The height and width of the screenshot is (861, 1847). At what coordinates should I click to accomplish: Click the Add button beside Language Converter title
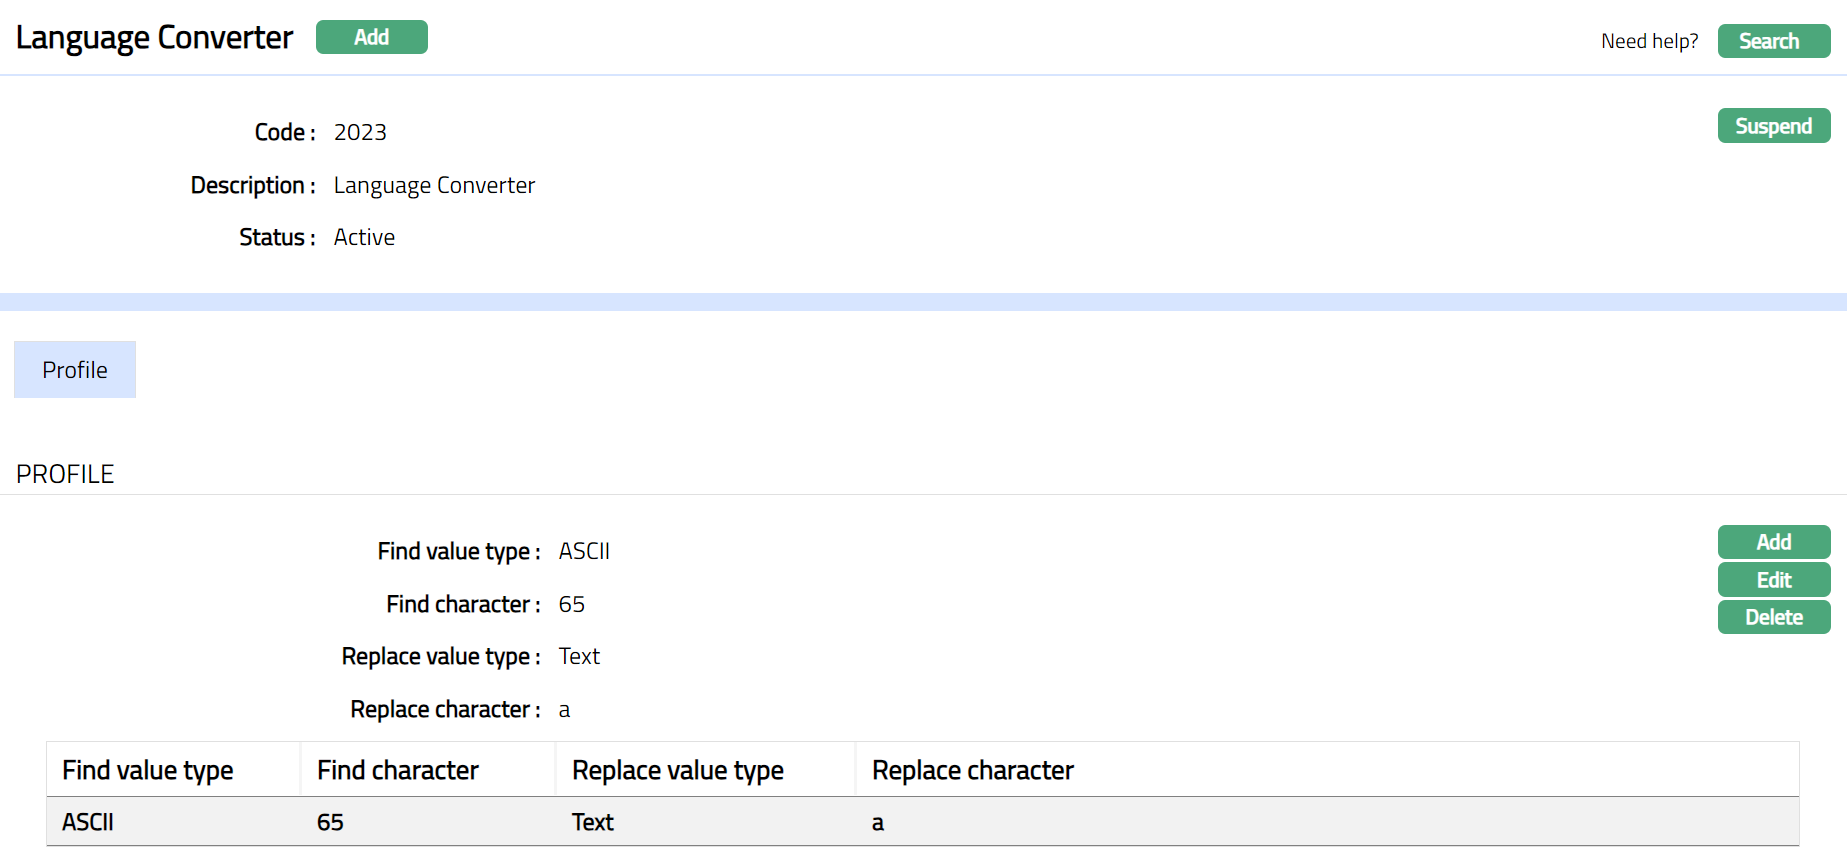[371, 37]
